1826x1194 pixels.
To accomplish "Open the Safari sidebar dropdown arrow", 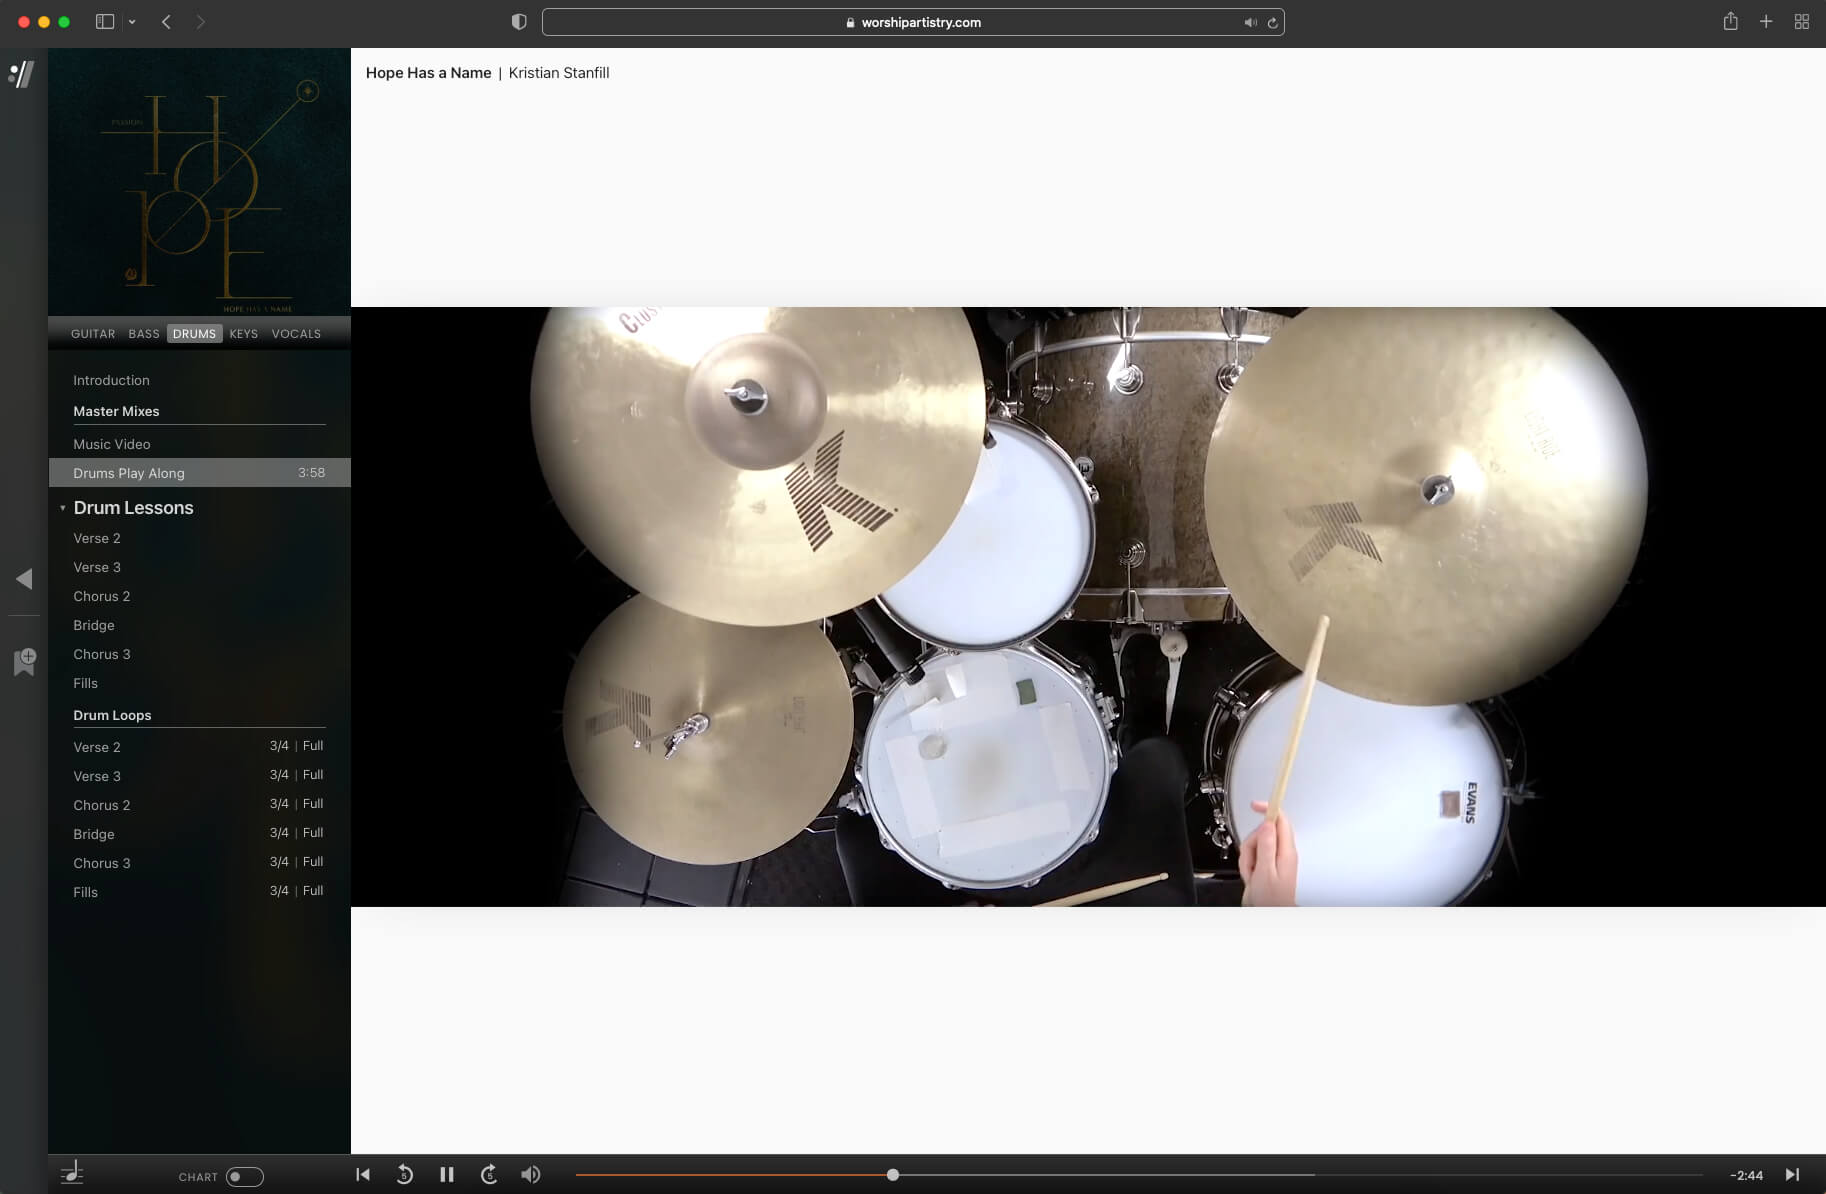I will coord(132,22).
